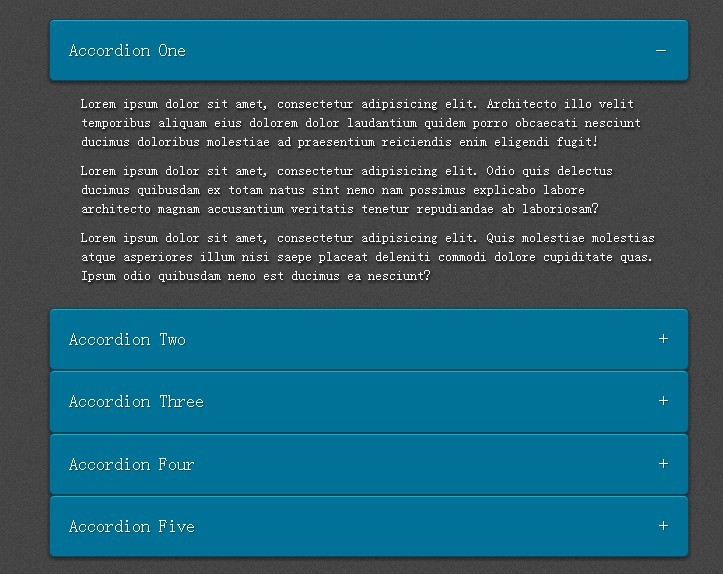This screenshot has height=574, width=723.
Task: Click the plus icon on Accordion Two
Action: click(x=663, y=339)
